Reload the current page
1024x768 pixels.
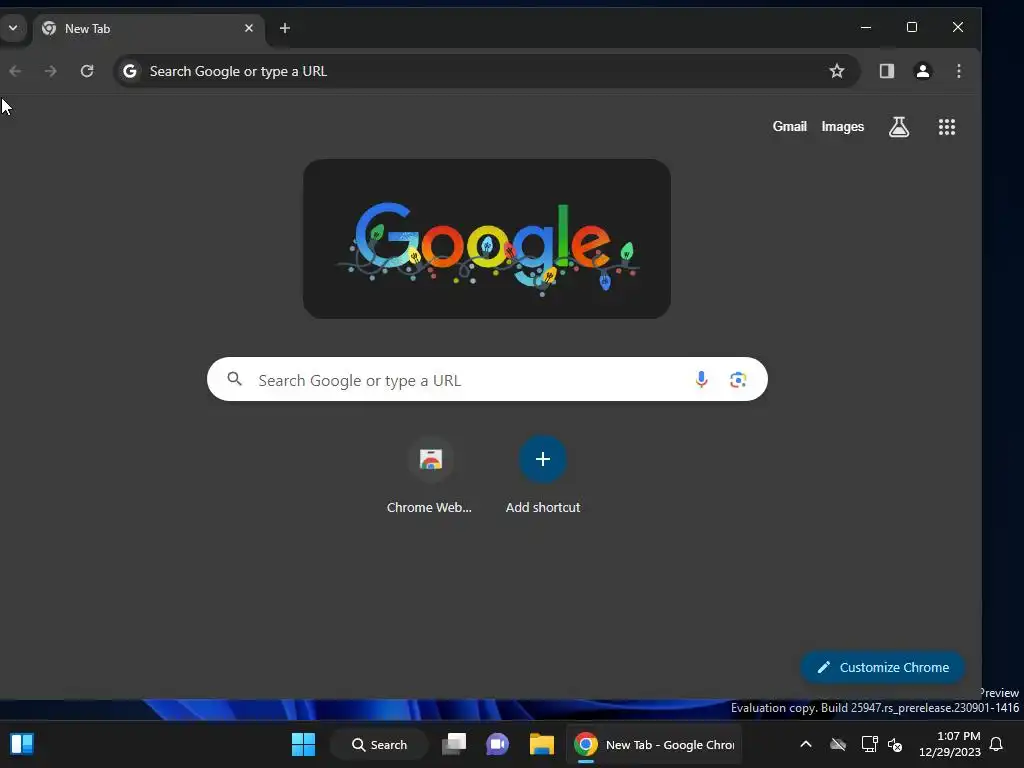(87, 71)
